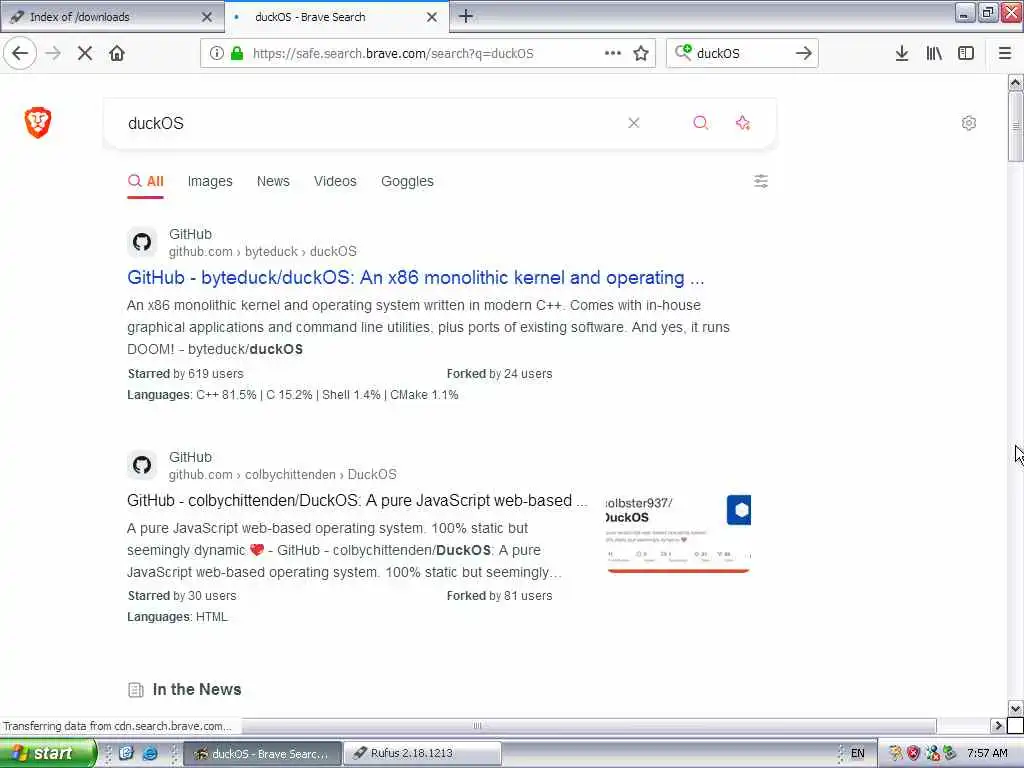Open the browser home page

[117, 53]
